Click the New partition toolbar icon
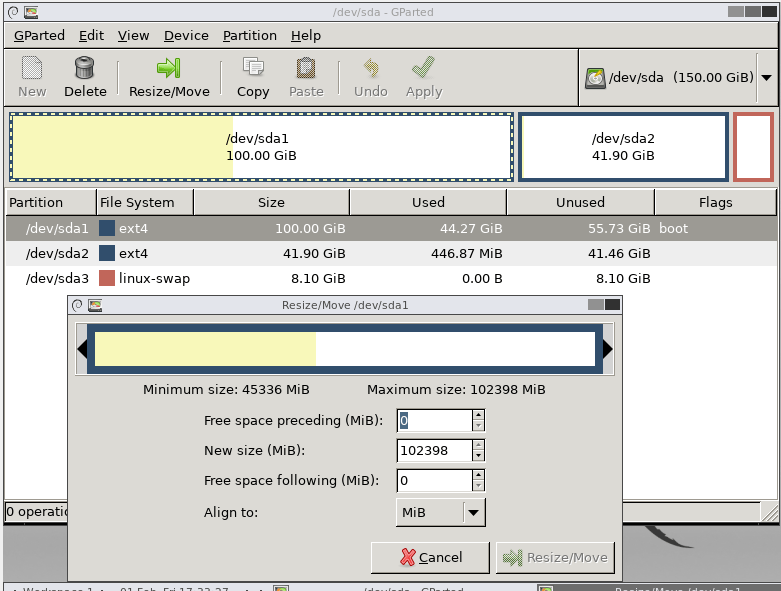 point(32,68)
